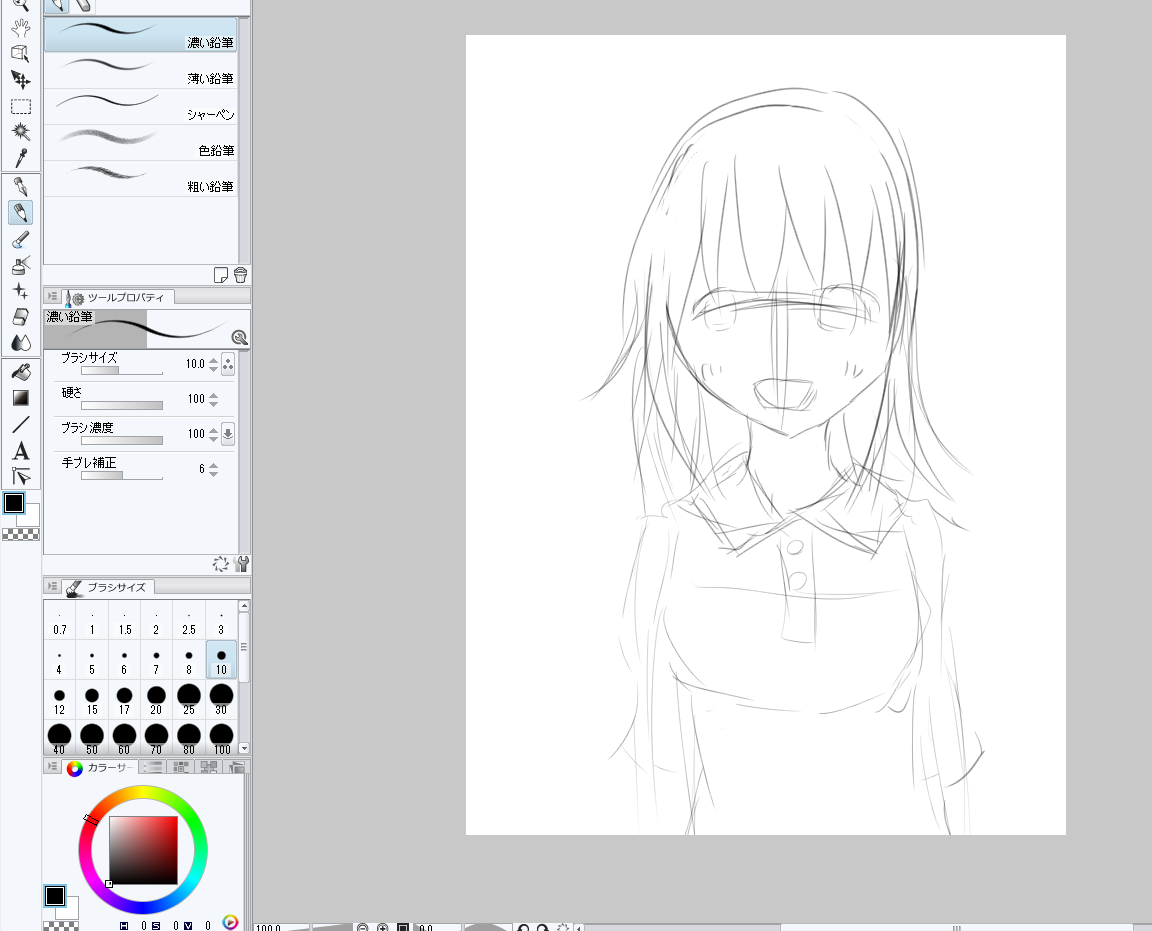
Task: Select the rectangular Selection marquee tool
Action: click(x=20, y=106)
